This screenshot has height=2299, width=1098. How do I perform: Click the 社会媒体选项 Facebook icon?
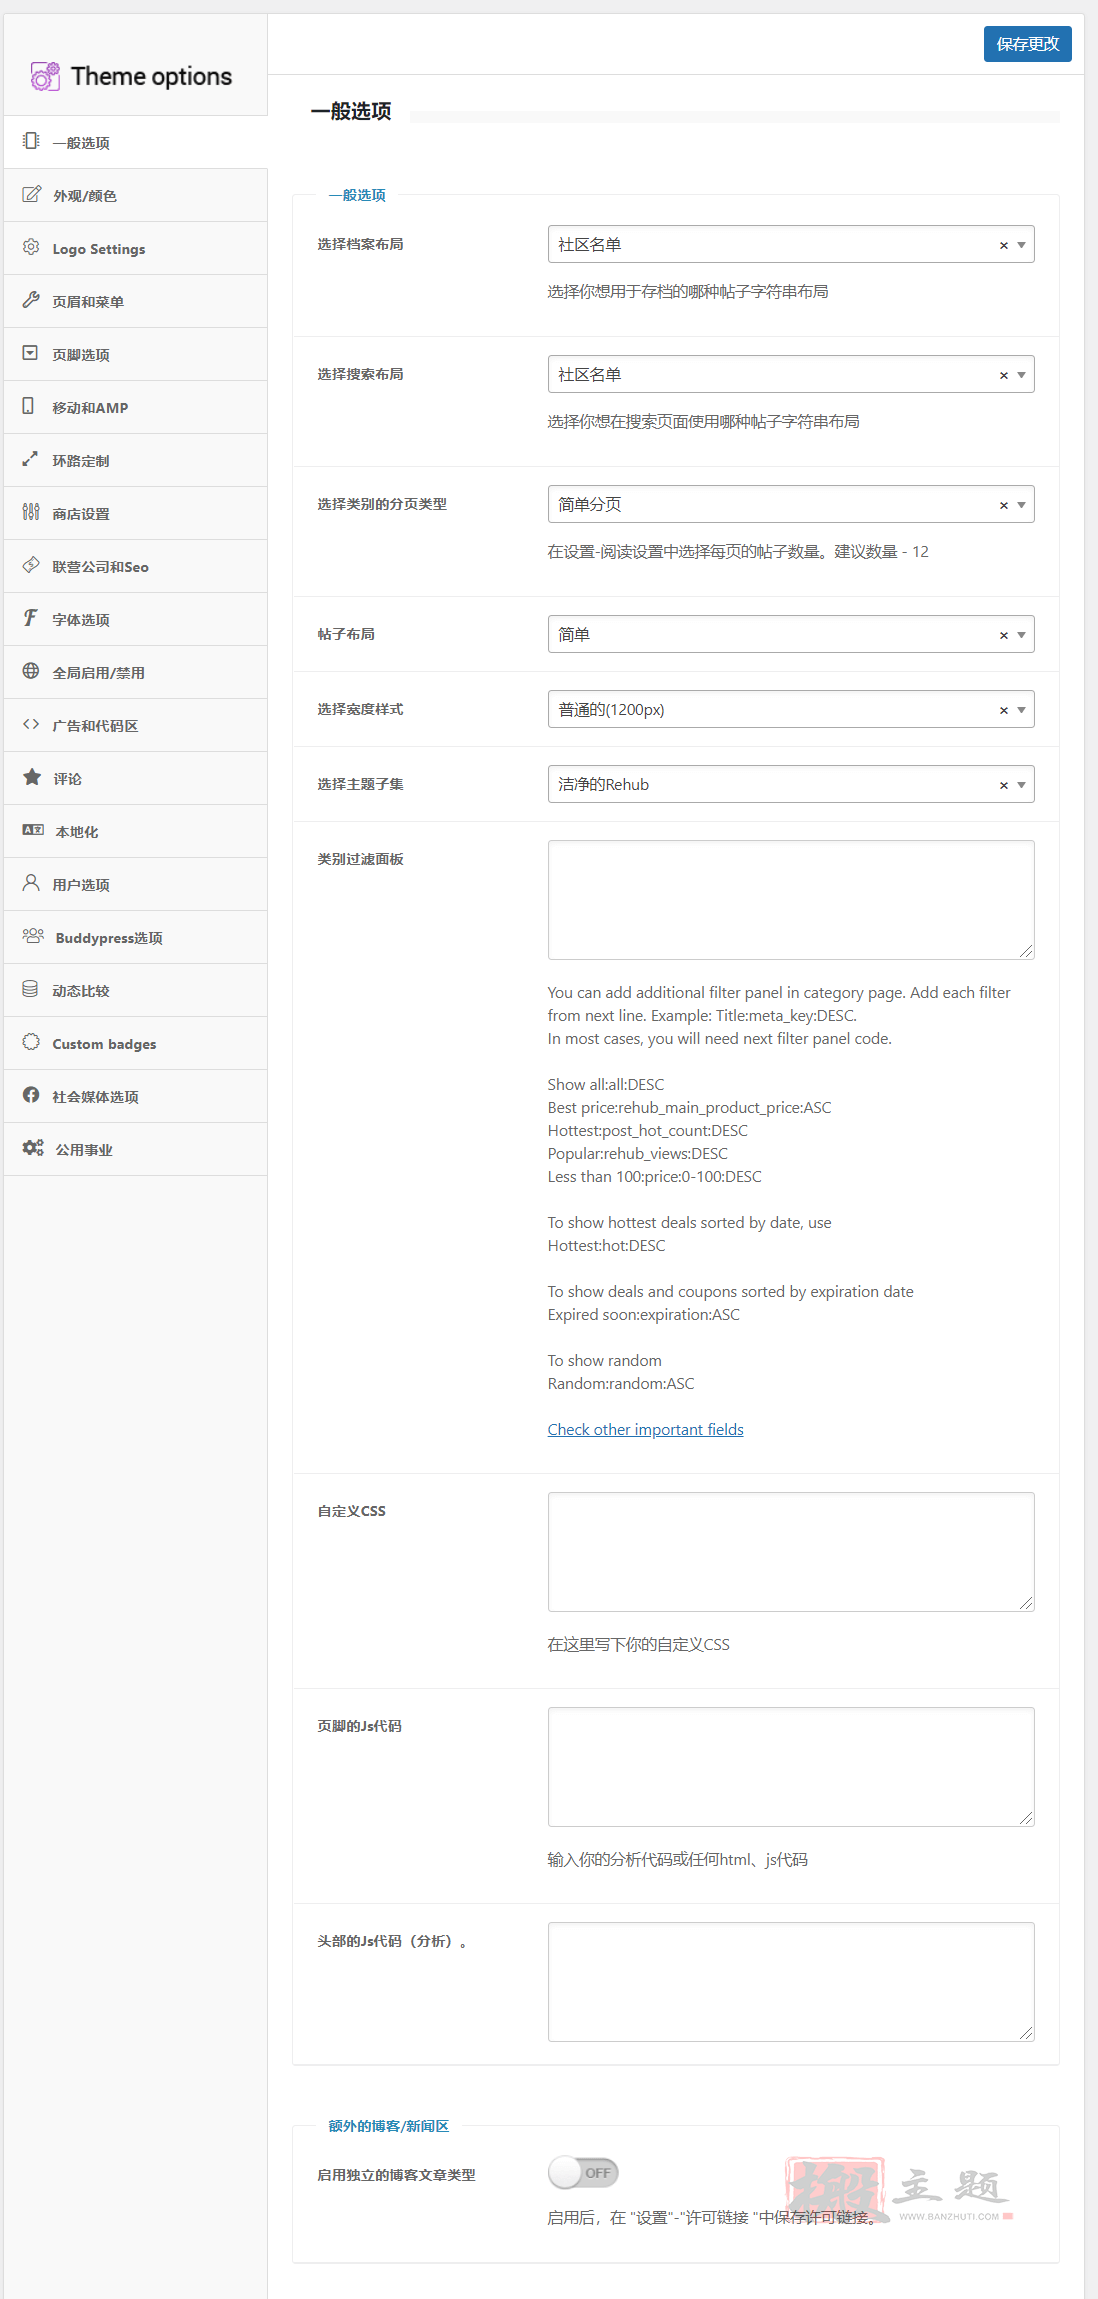tap(31, 1095)
